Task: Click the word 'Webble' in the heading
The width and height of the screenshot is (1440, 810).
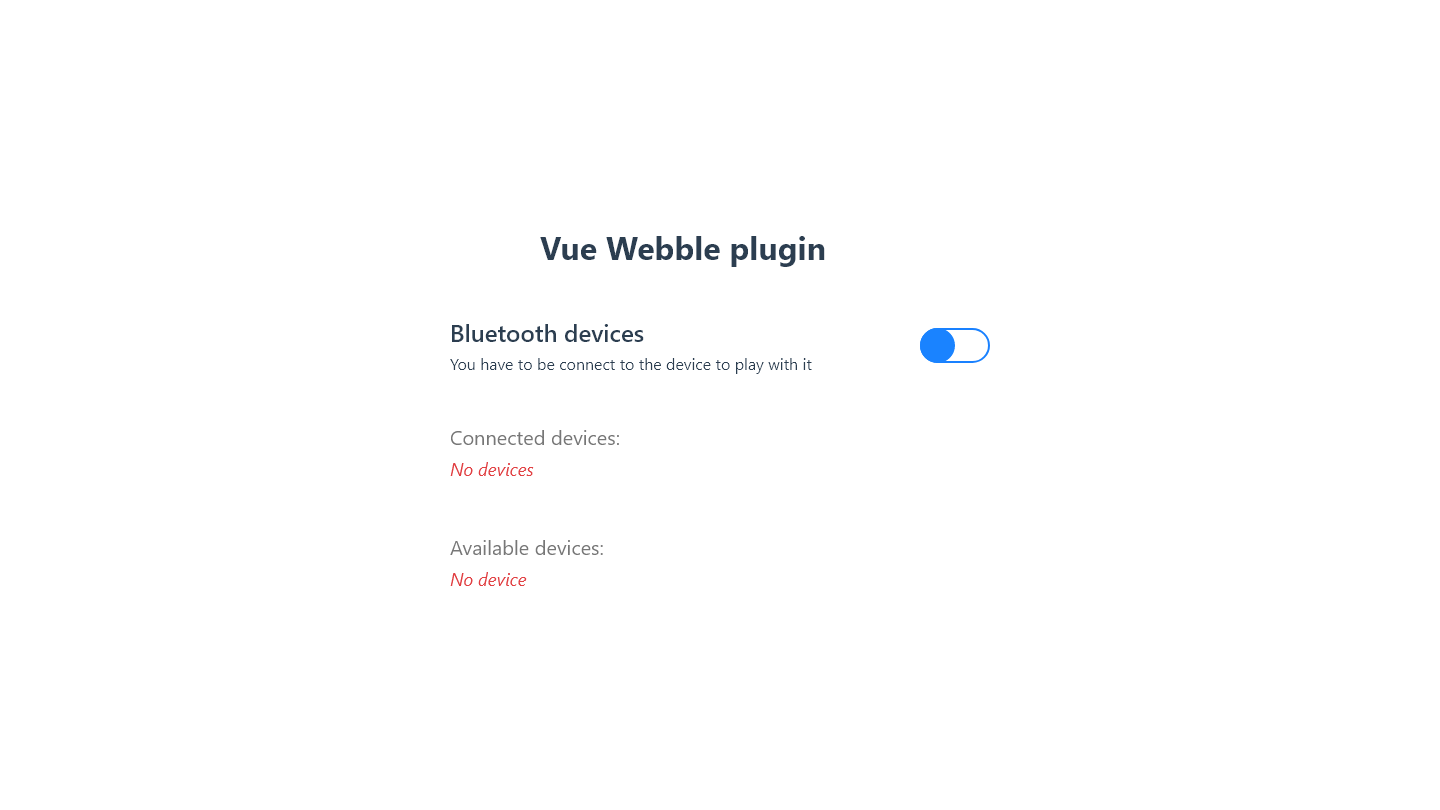Action: click(x=663, y=249)
